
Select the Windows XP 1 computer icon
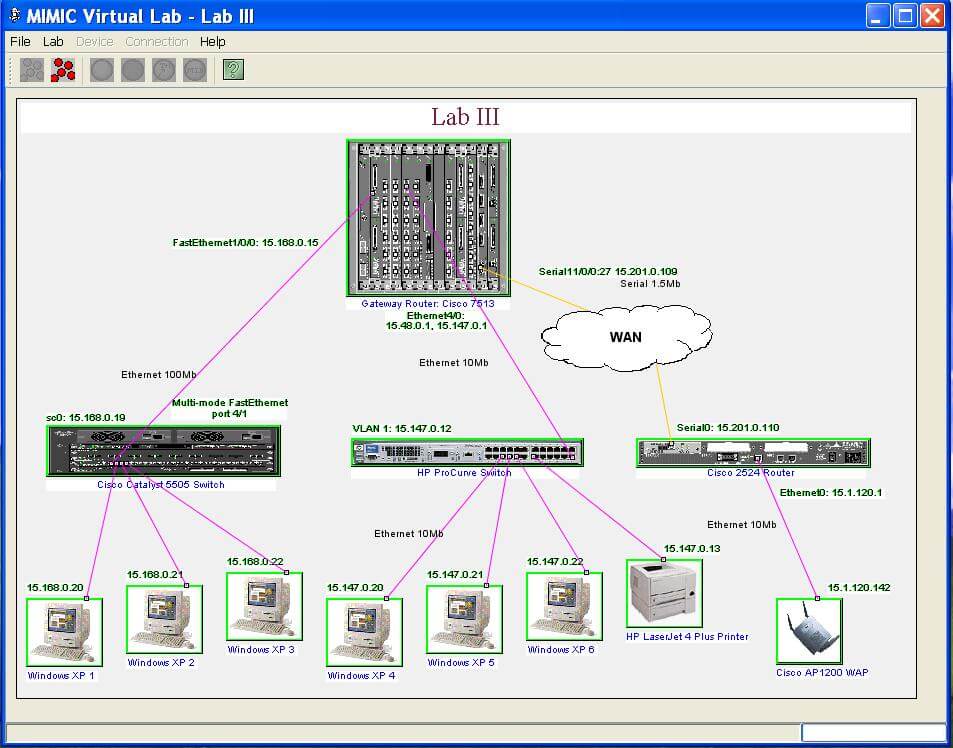tap(64, 633)
